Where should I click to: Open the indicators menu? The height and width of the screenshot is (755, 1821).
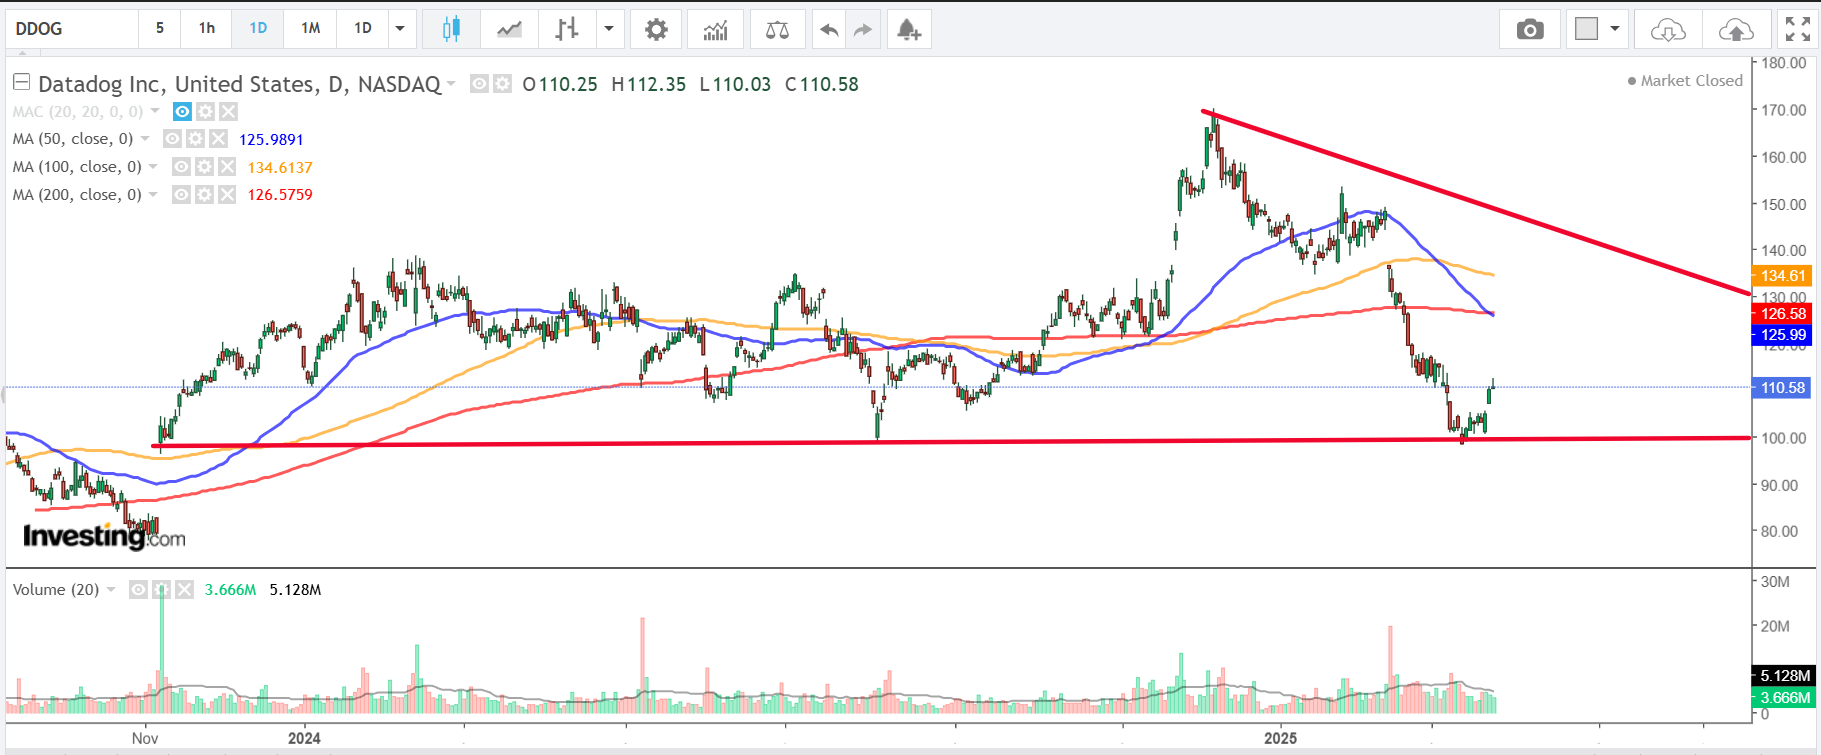click(715, 29)
